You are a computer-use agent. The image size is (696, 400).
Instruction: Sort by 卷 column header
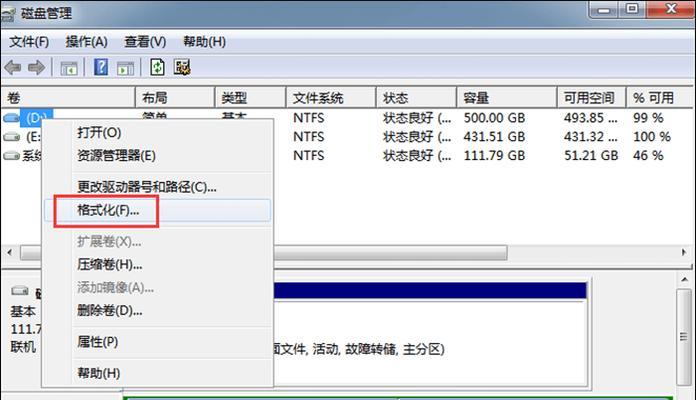point(68,98)
